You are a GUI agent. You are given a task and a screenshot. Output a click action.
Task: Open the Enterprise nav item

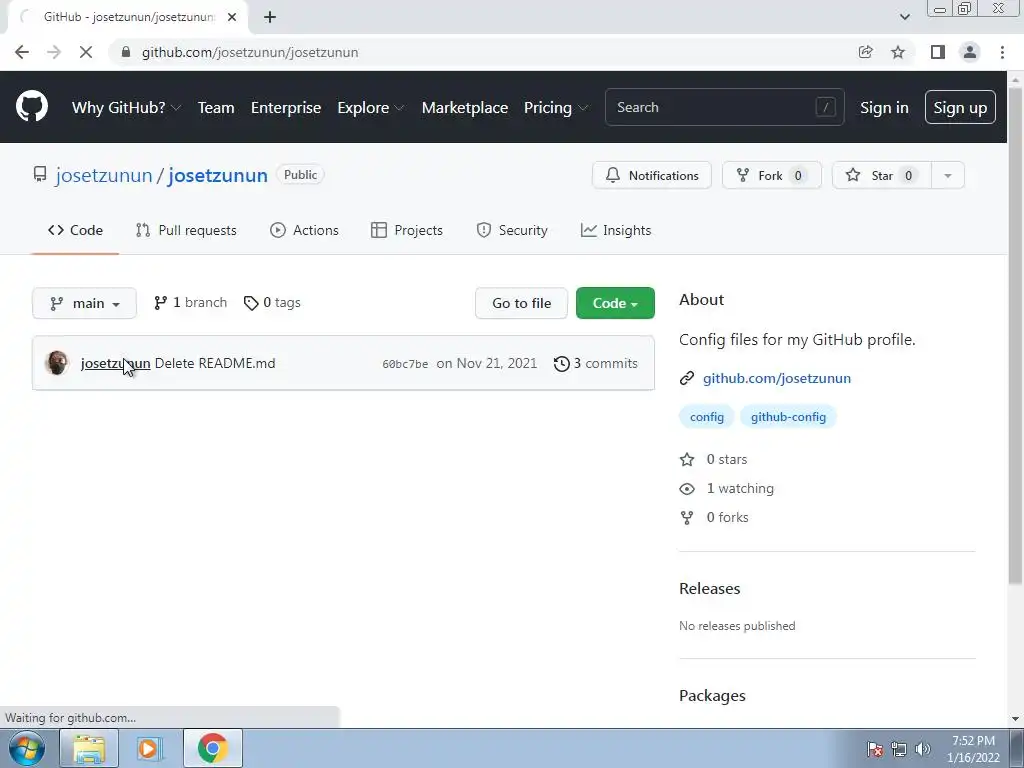[x=286, y=108]
